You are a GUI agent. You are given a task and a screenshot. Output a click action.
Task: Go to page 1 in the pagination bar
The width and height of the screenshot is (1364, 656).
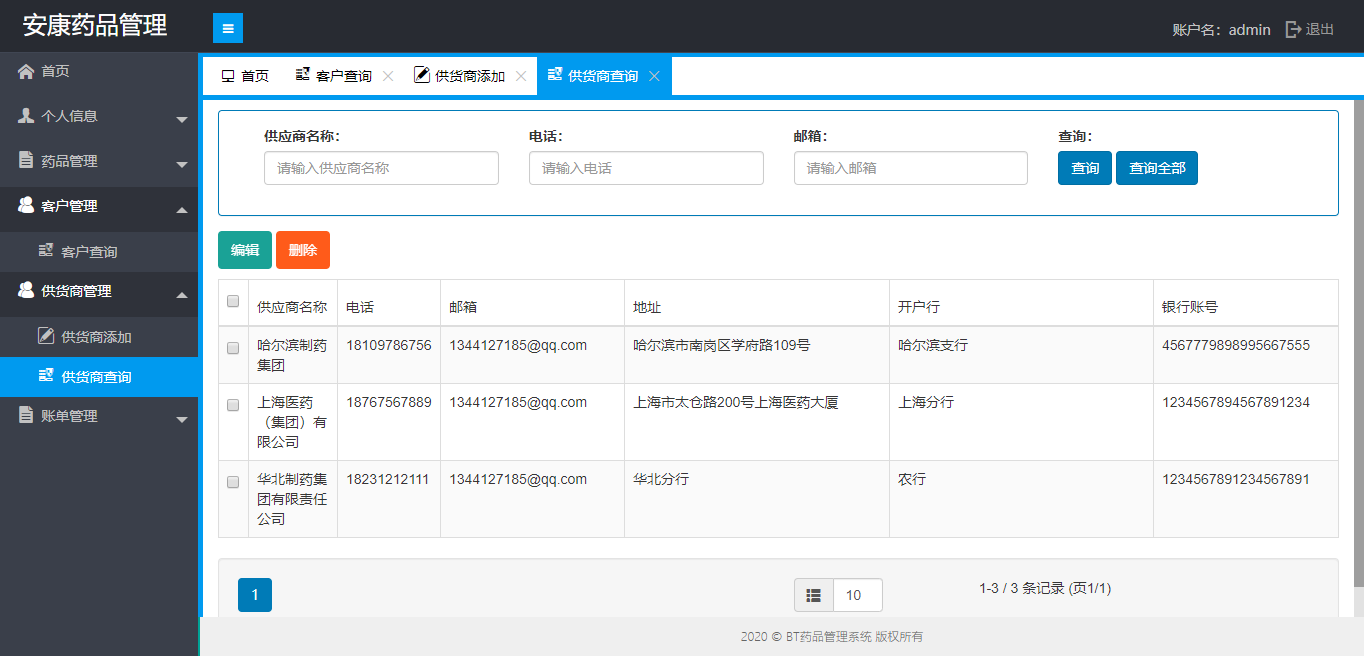tap(255, 595)
